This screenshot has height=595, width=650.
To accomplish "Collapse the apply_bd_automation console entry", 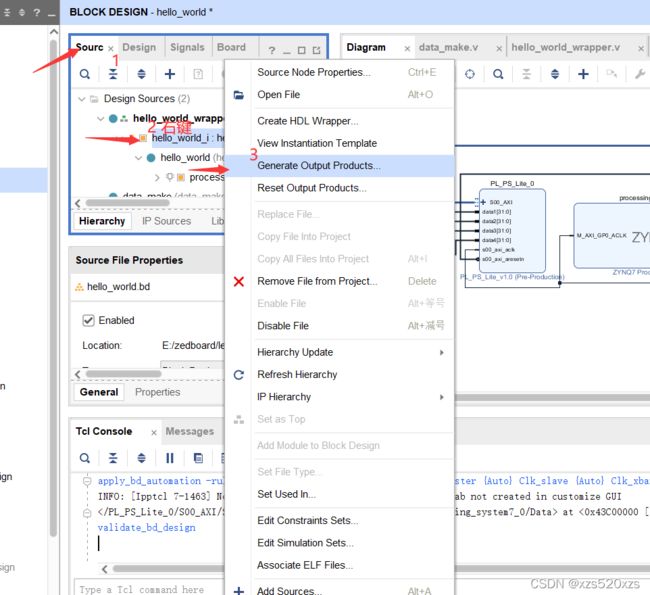I will (87, 481).
